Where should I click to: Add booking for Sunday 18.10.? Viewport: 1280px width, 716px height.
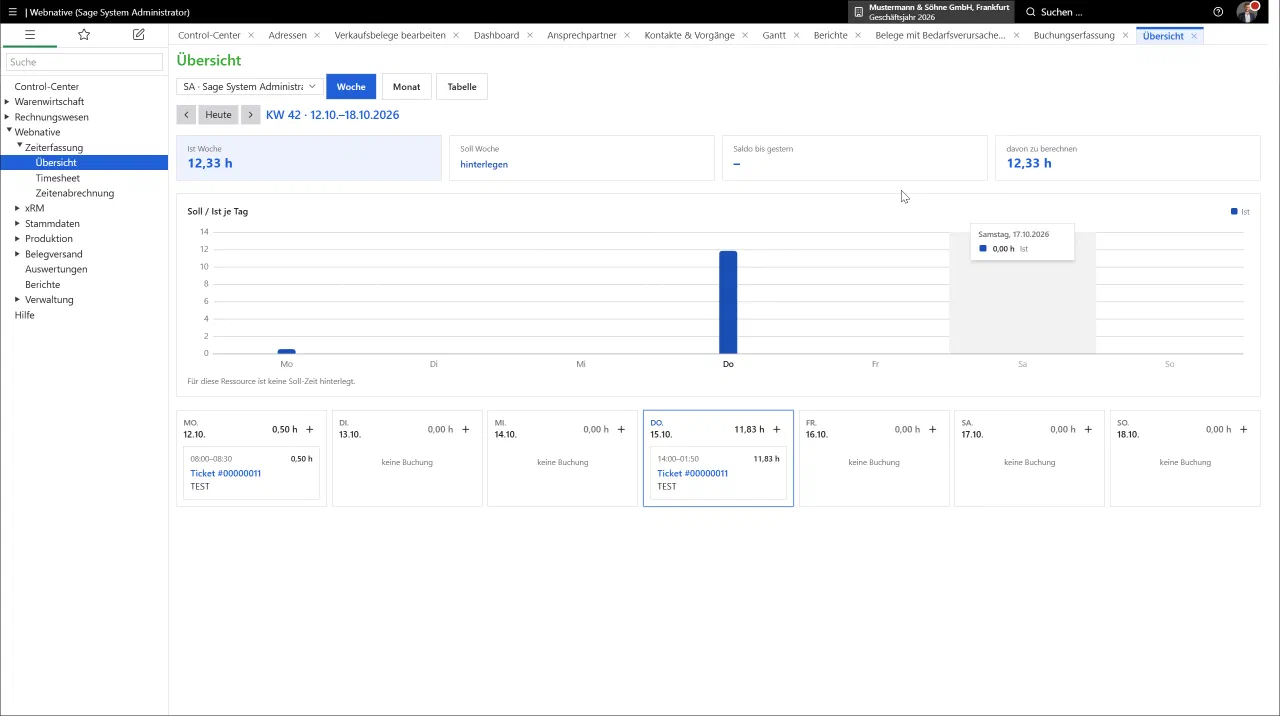point(1244,429)
